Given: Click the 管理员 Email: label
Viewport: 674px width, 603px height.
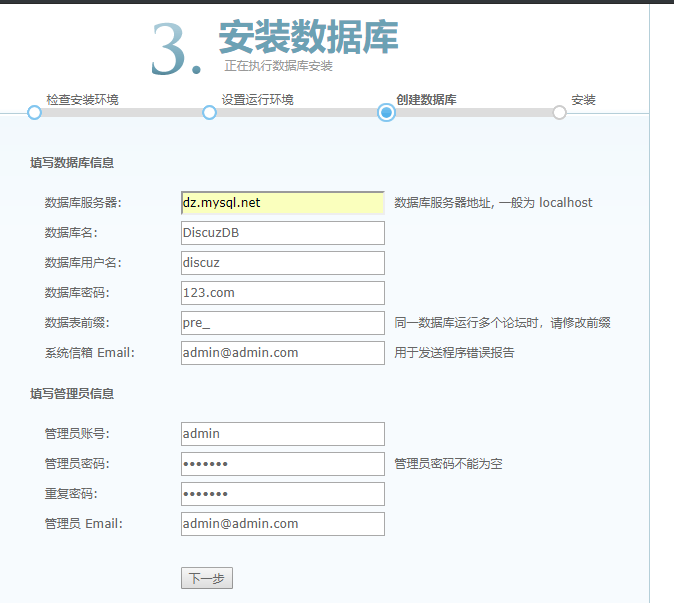Looking at the screenshot, I should [x=84, y=524].
